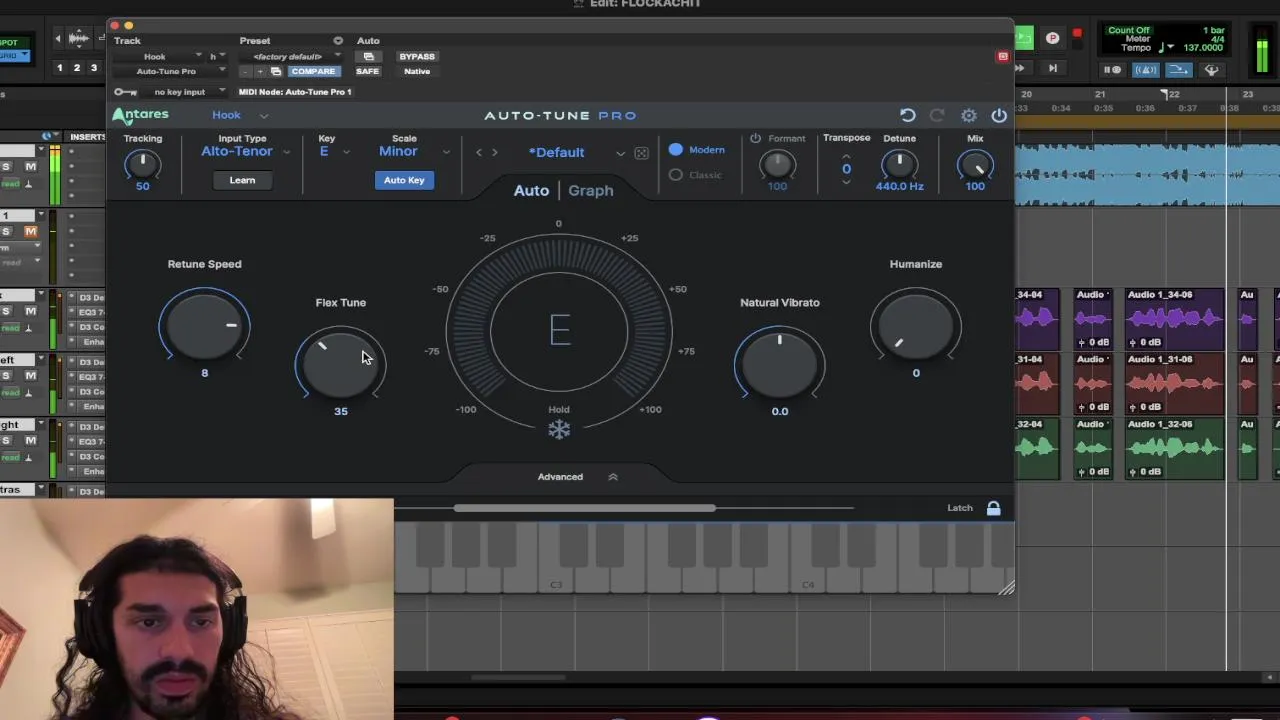Increase Transpose with the up arrow

(x=846, y=156)
